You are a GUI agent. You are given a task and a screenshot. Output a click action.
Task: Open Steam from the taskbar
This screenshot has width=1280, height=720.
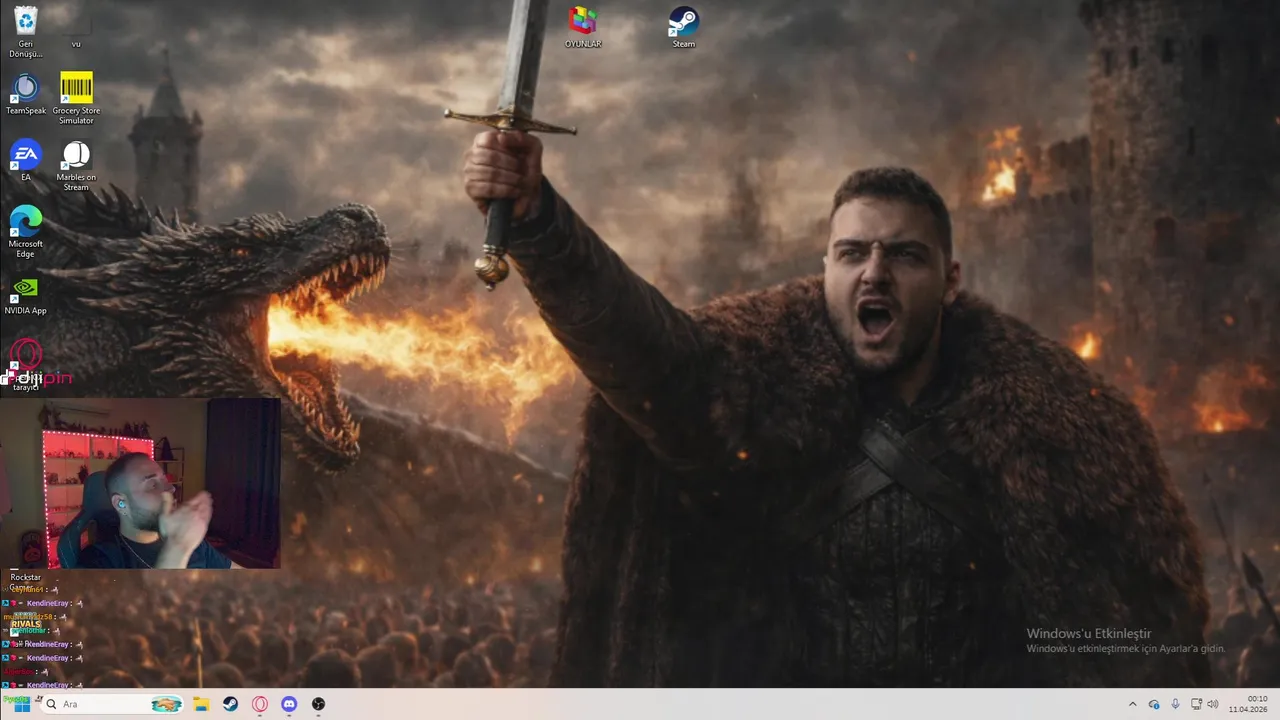[230, 704]
